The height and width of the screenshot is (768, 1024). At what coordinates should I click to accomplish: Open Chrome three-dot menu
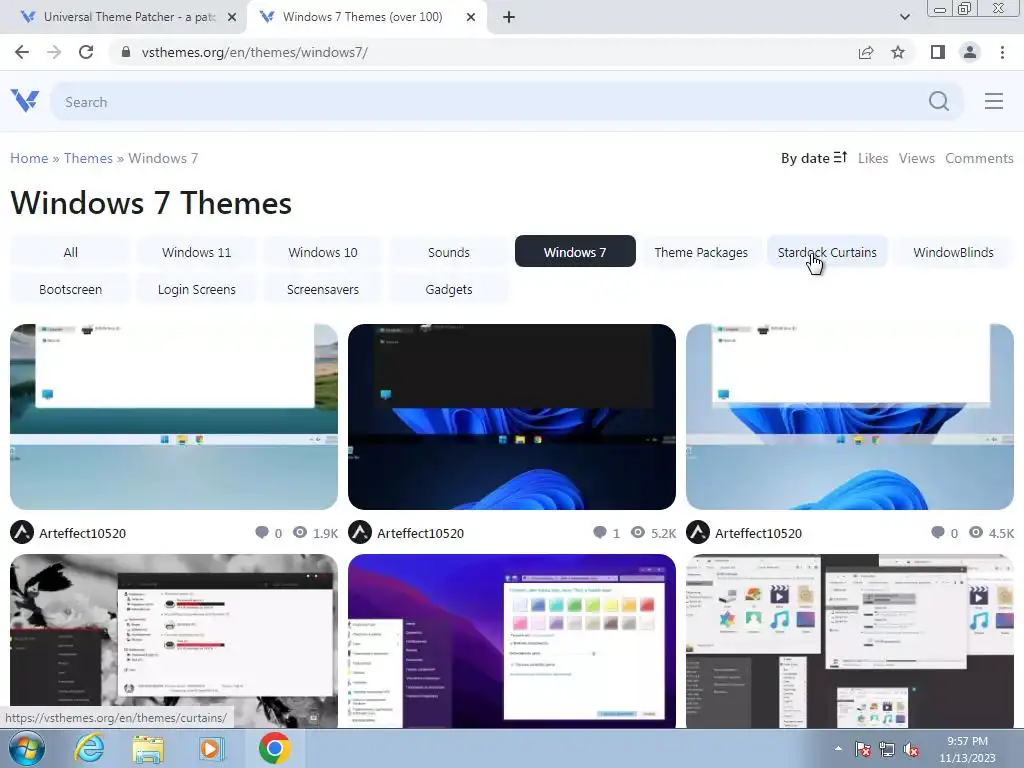[x=1002, y=52]
